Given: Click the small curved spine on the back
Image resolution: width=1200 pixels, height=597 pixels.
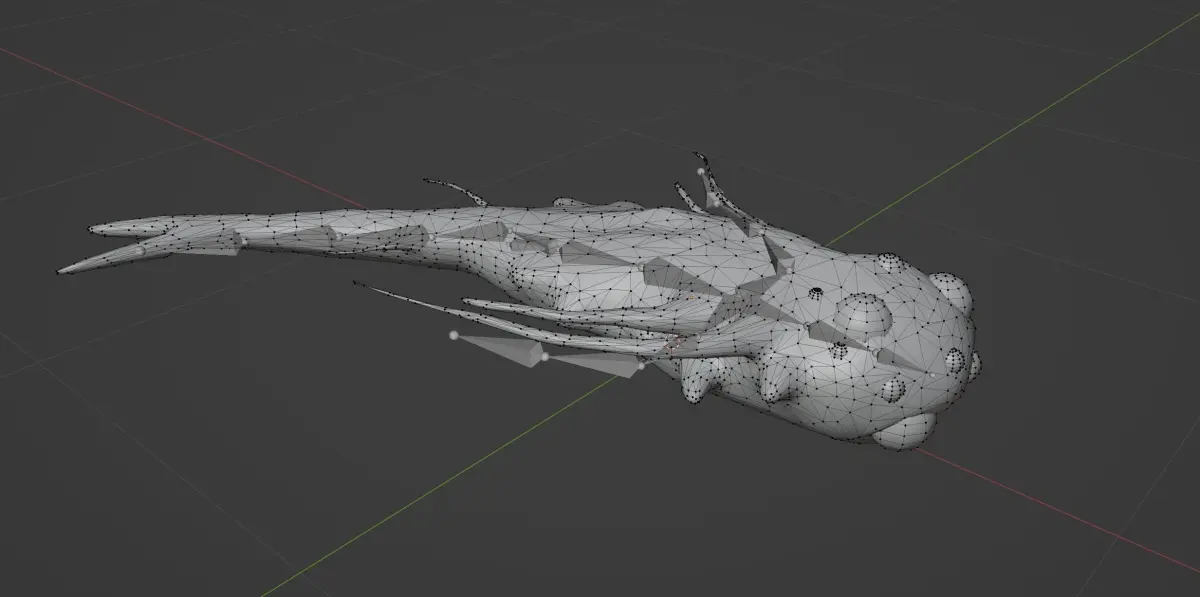Looking at the screenshot, I should (455, 190).
